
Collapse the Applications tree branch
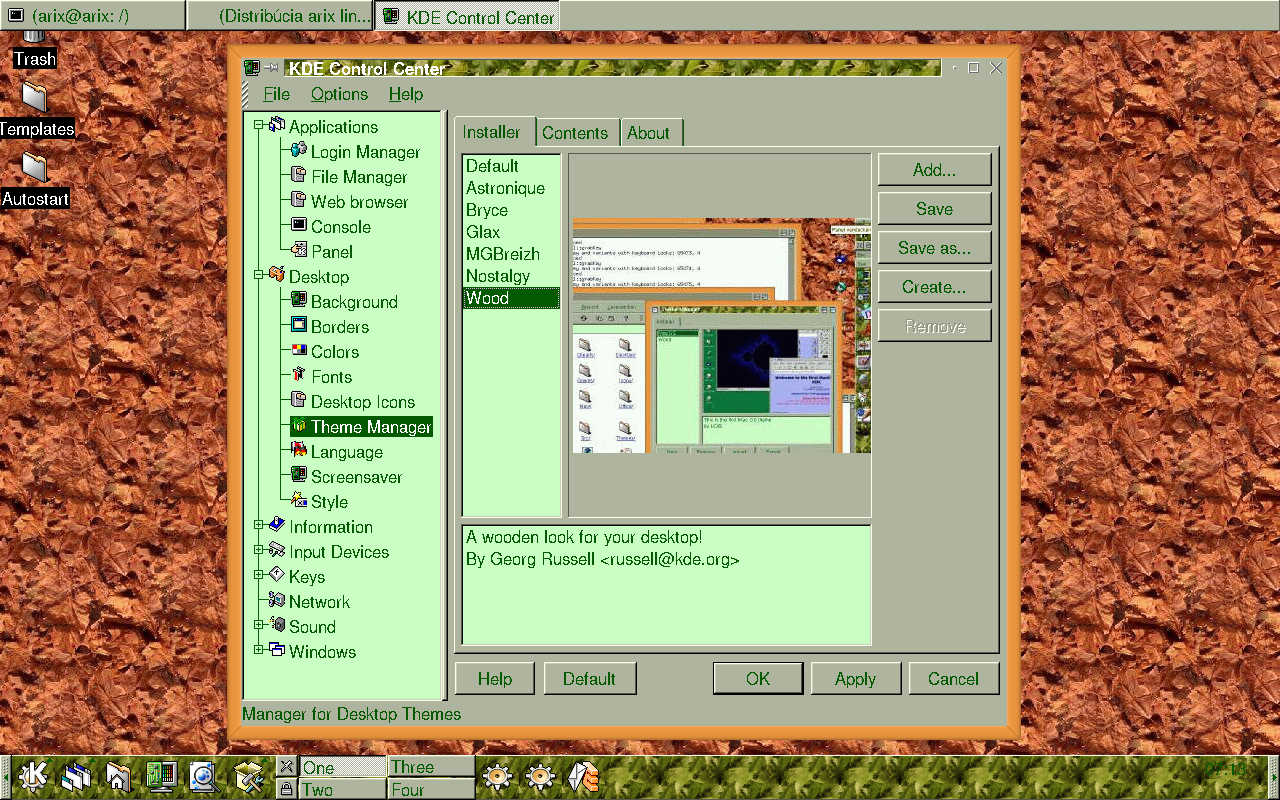(x=258, y=125)
